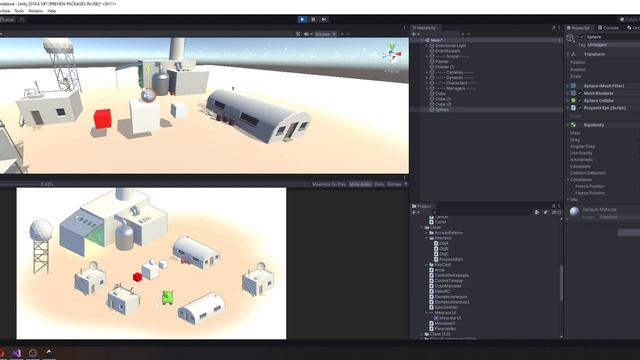
Task: Click the Transform component icon
Action: 573,54
